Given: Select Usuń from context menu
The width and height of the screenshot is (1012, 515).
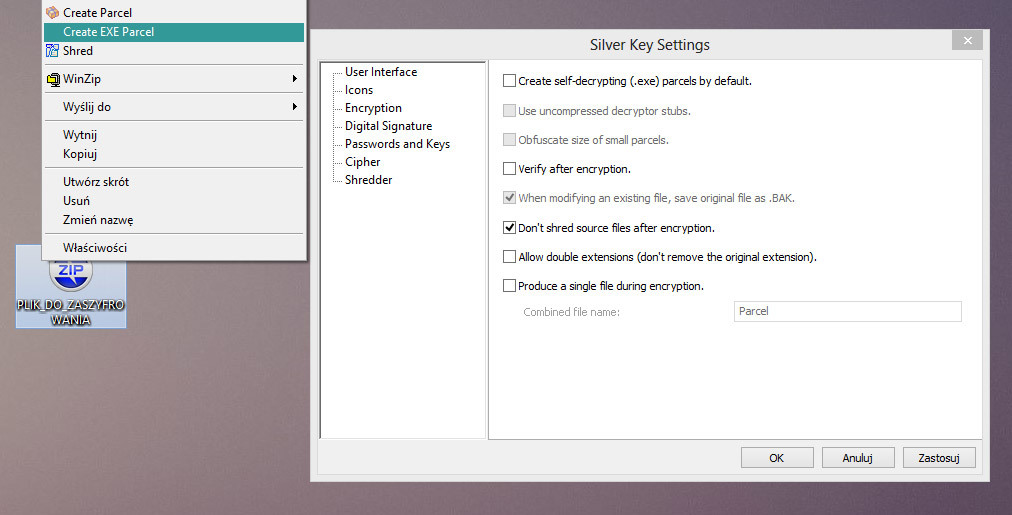Looking at the screenshot, I should (174, 201).
